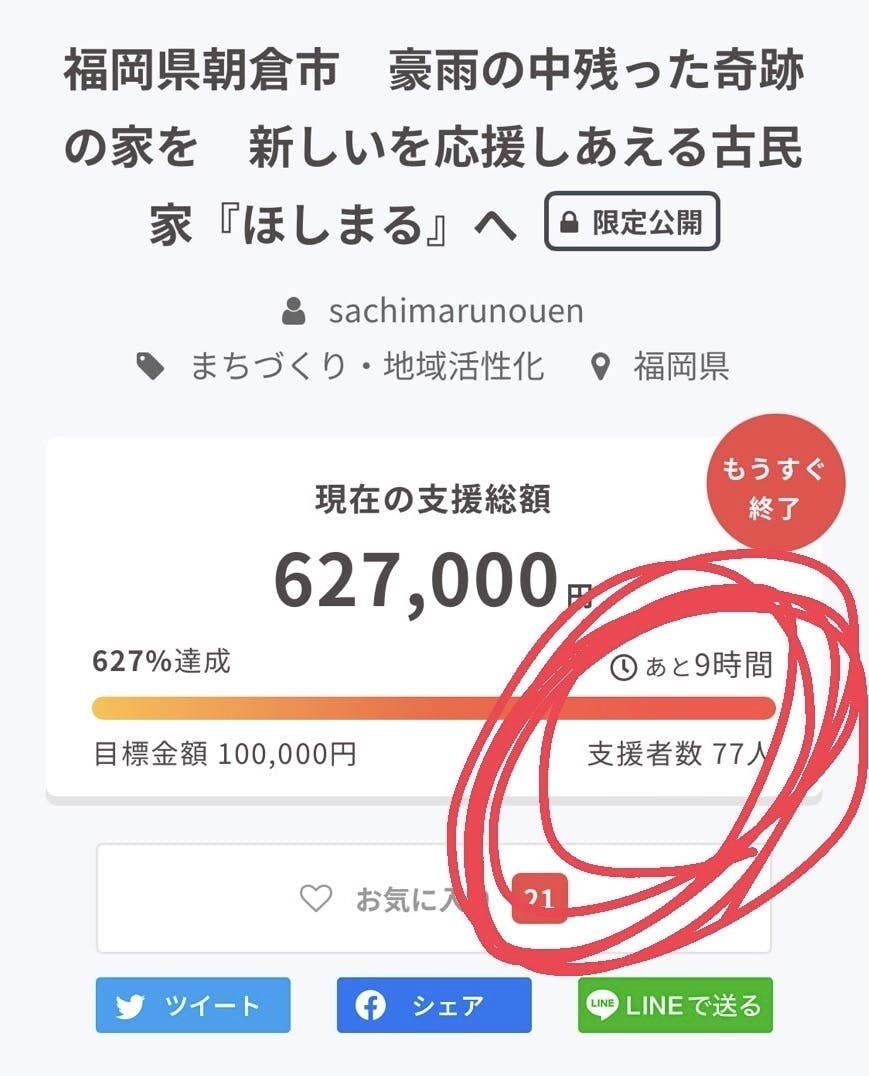Click the 627,000 total amount
Image resolution: width=869 pixels, height=1076 pixels.
pyautogui.click(x=415, y=582)
